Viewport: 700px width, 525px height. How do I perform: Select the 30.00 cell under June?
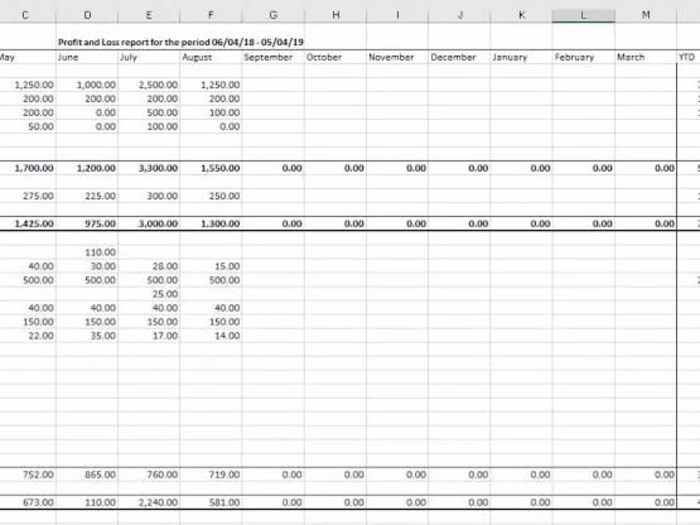click(x=87, y=266)
